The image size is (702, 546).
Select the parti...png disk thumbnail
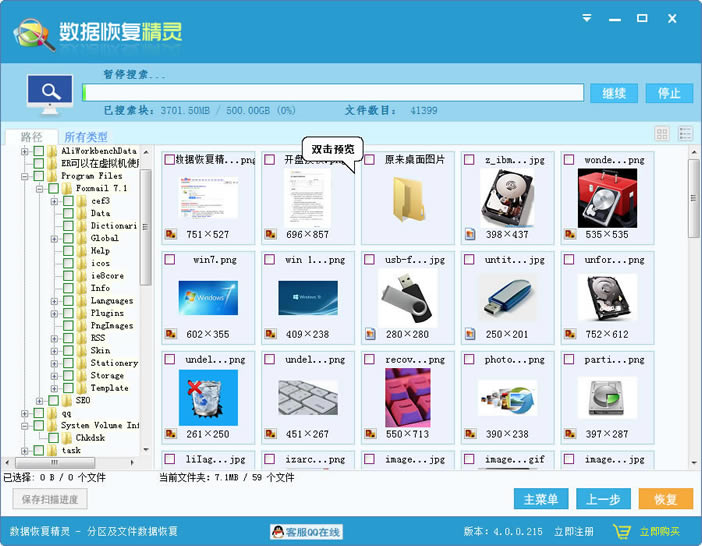pyautogui.click(x=607, y=397)
